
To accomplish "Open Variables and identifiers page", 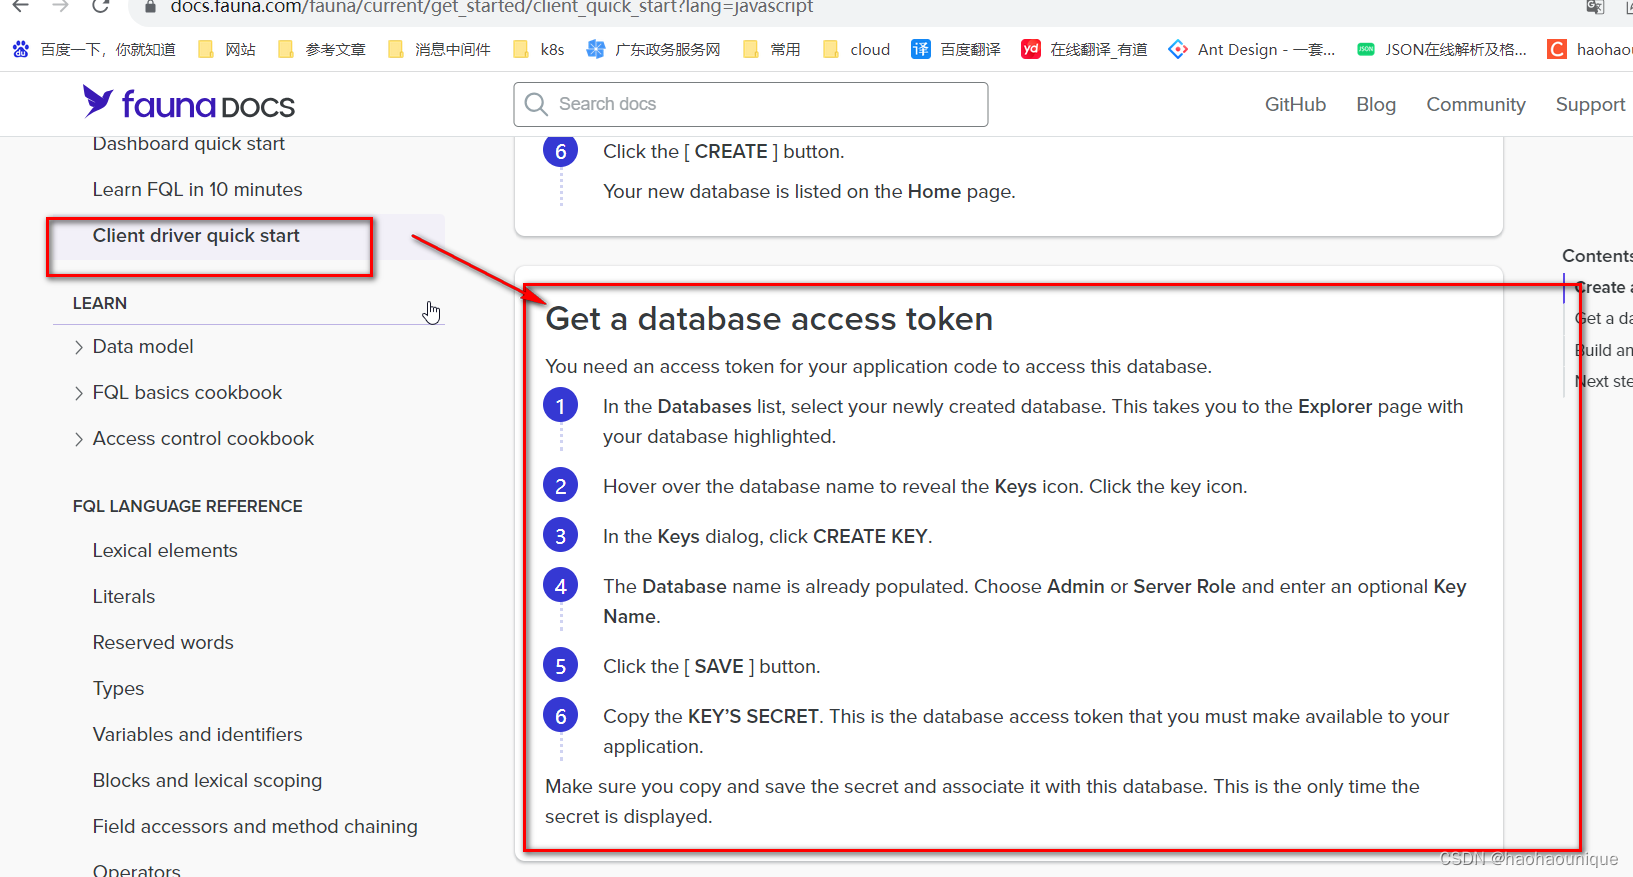I will click(197, 734).
